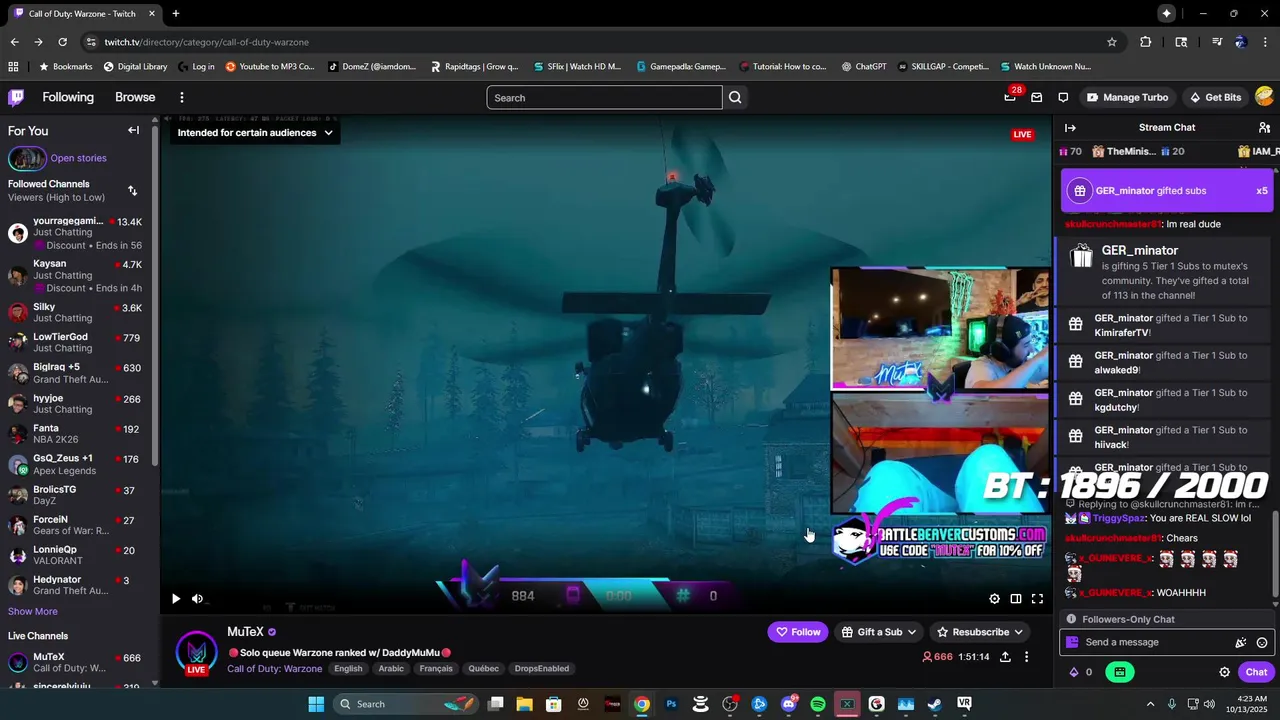Open the Bits icon in message box
The image size is (1280, 720).
(1241, 642)
